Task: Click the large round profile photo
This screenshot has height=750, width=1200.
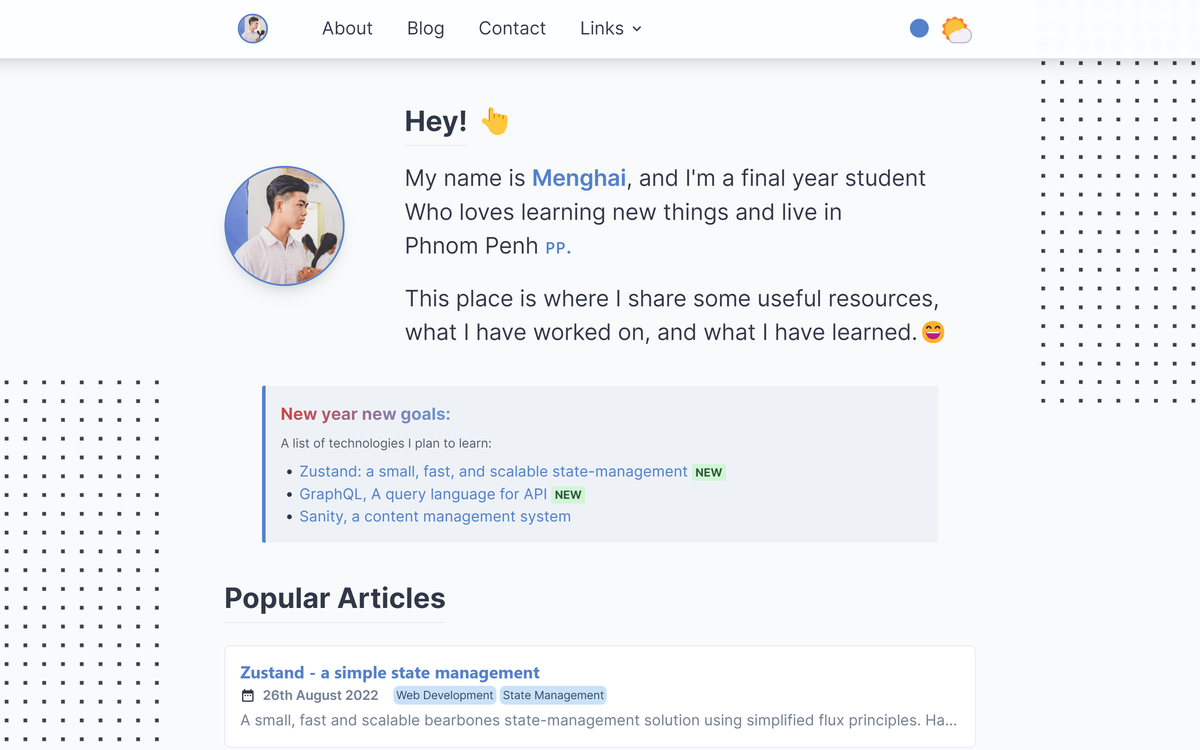Action: click(285, 226)
